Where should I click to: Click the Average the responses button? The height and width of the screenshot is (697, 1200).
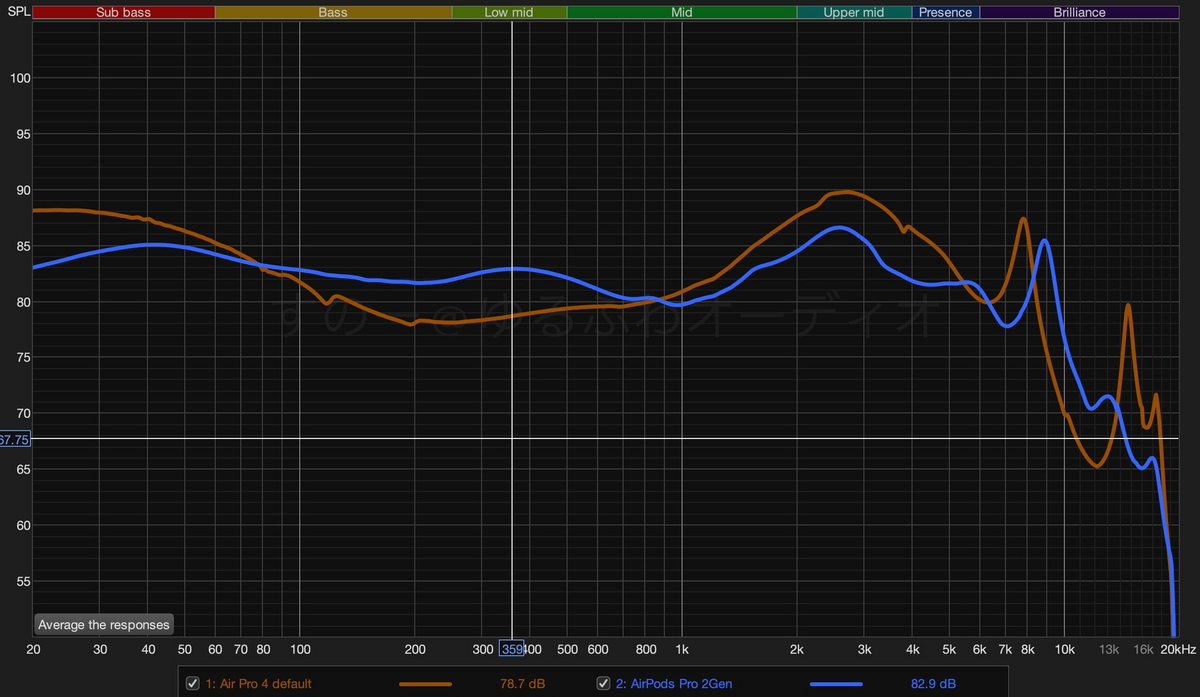point(104,624)
